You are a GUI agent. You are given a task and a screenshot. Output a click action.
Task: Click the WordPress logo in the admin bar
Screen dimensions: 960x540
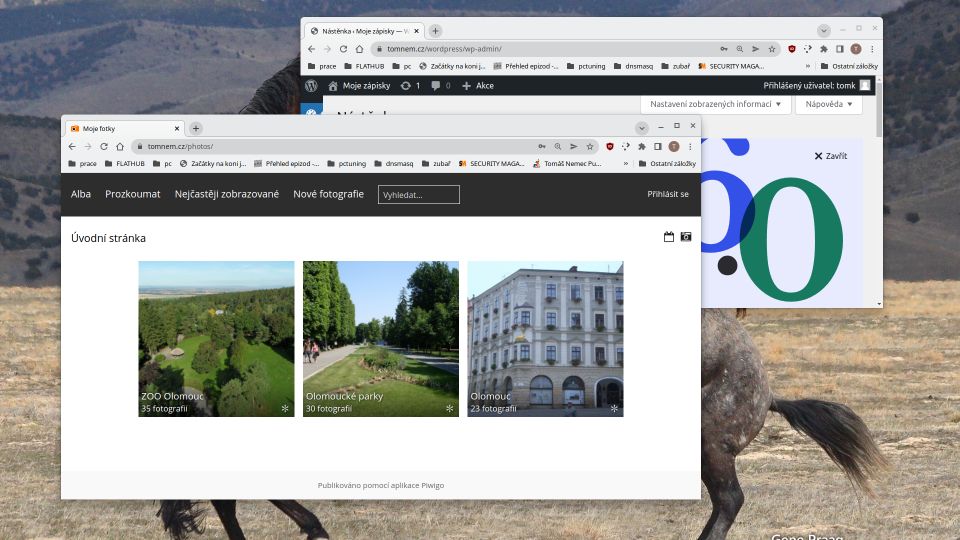point(311,86)
